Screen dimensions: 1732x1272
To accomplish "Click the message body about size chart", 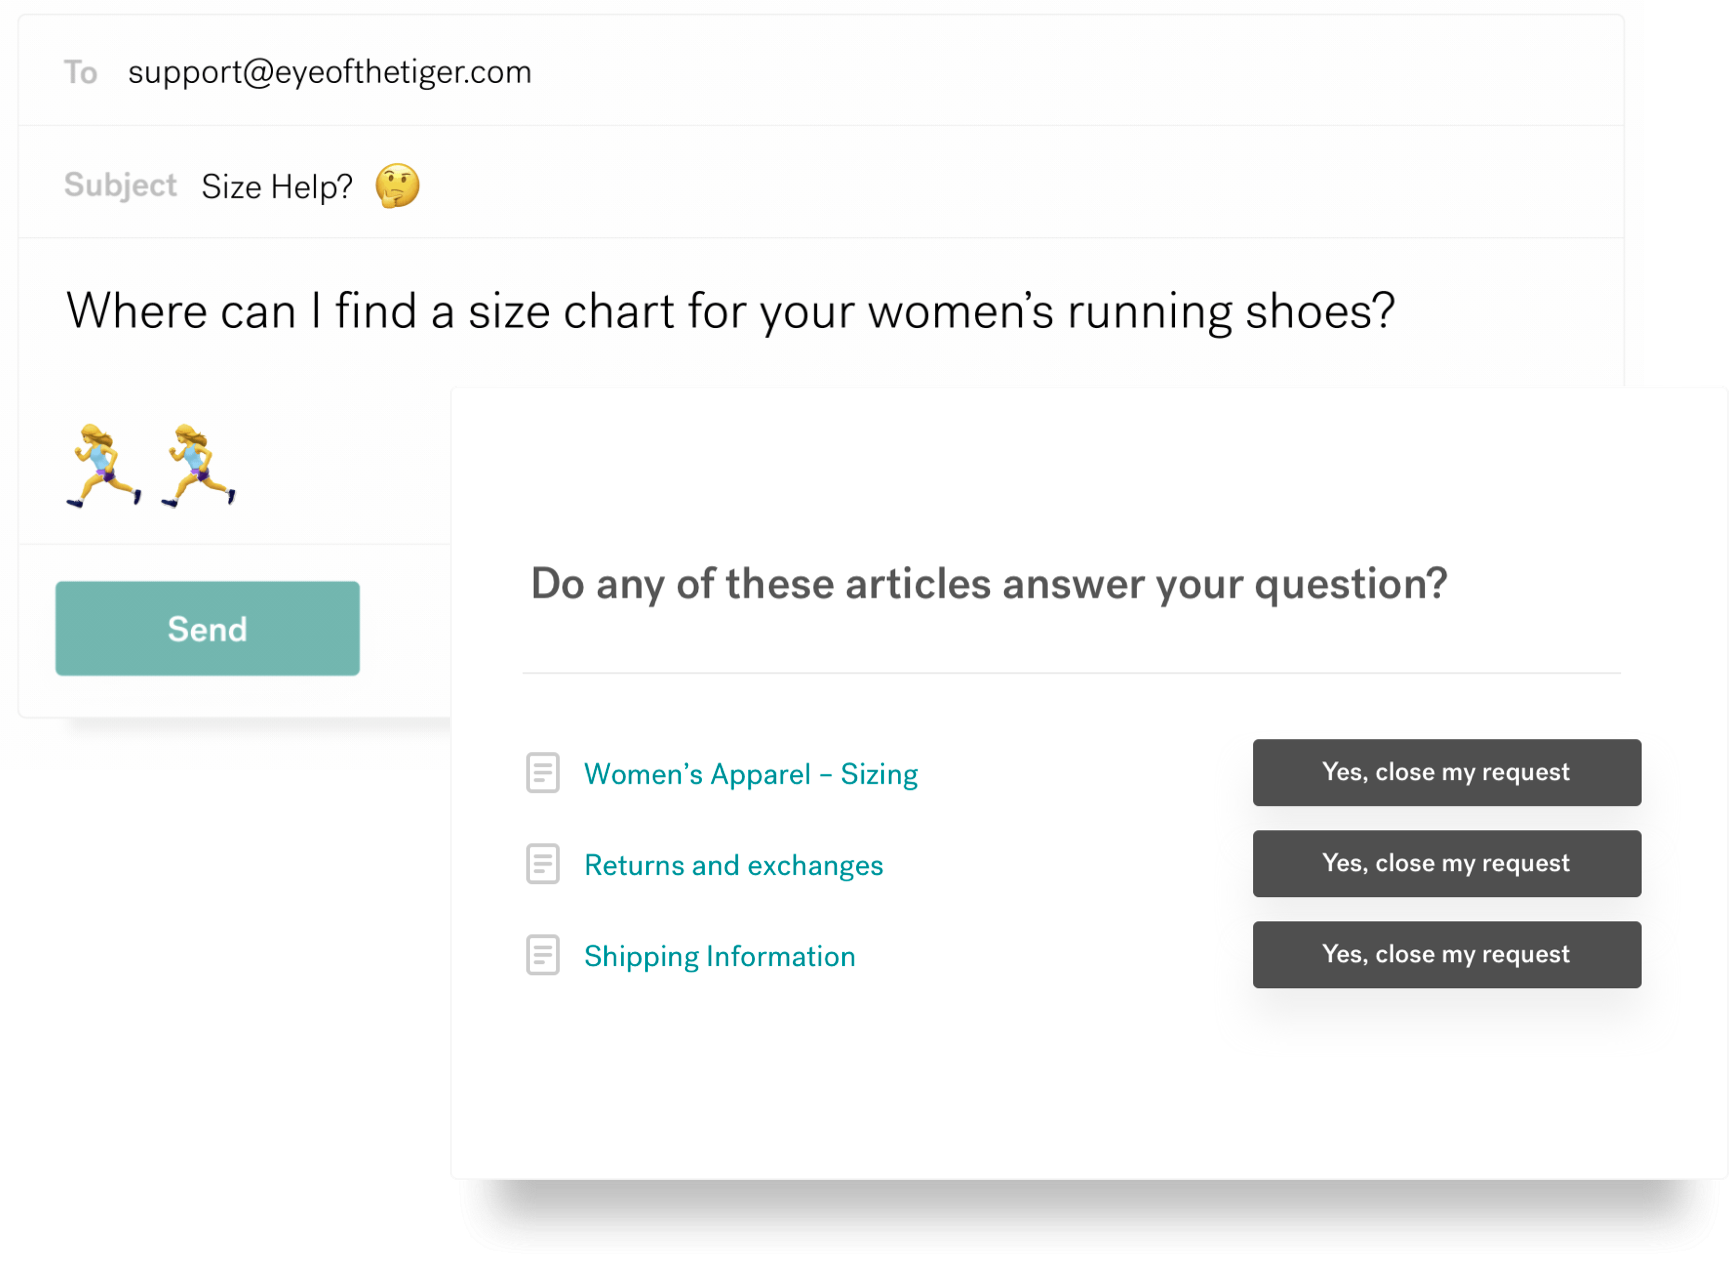I will click(x=730, y=311).
